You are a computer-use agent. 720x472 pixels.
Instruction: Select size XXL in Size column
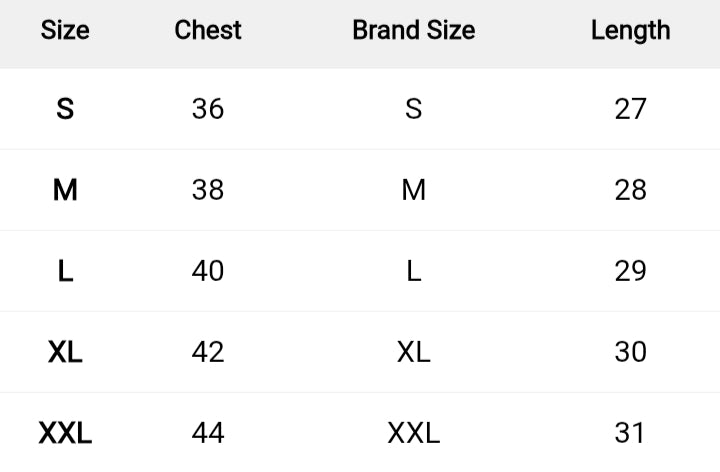tap(65, 433)
